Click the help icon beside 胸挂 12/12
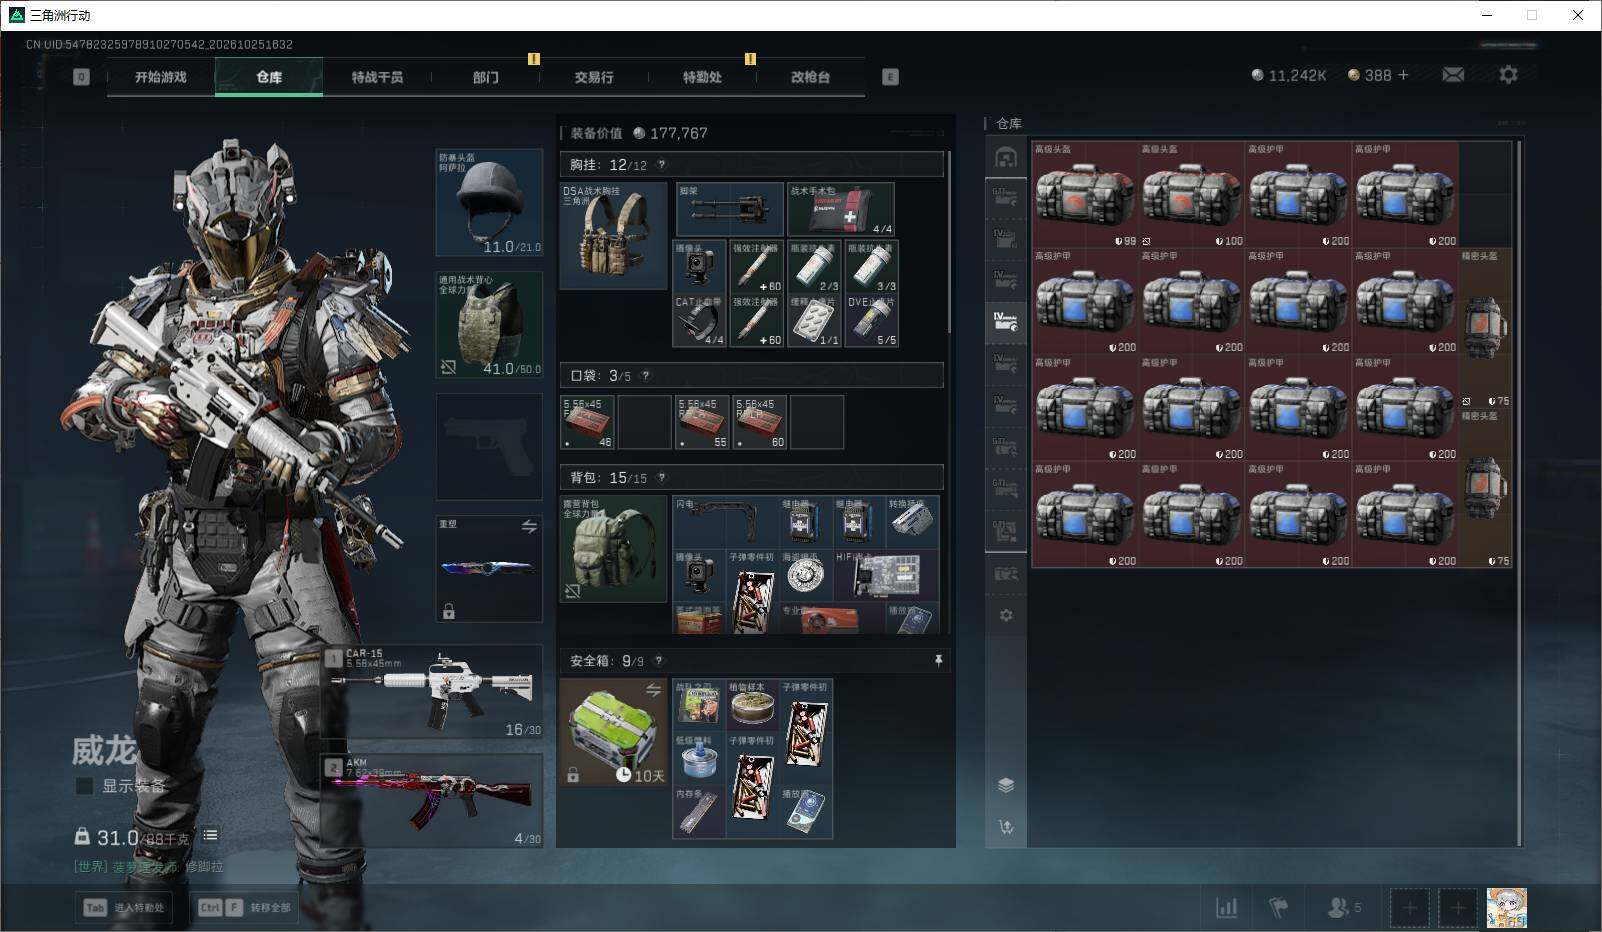 [x=661, y=165]
